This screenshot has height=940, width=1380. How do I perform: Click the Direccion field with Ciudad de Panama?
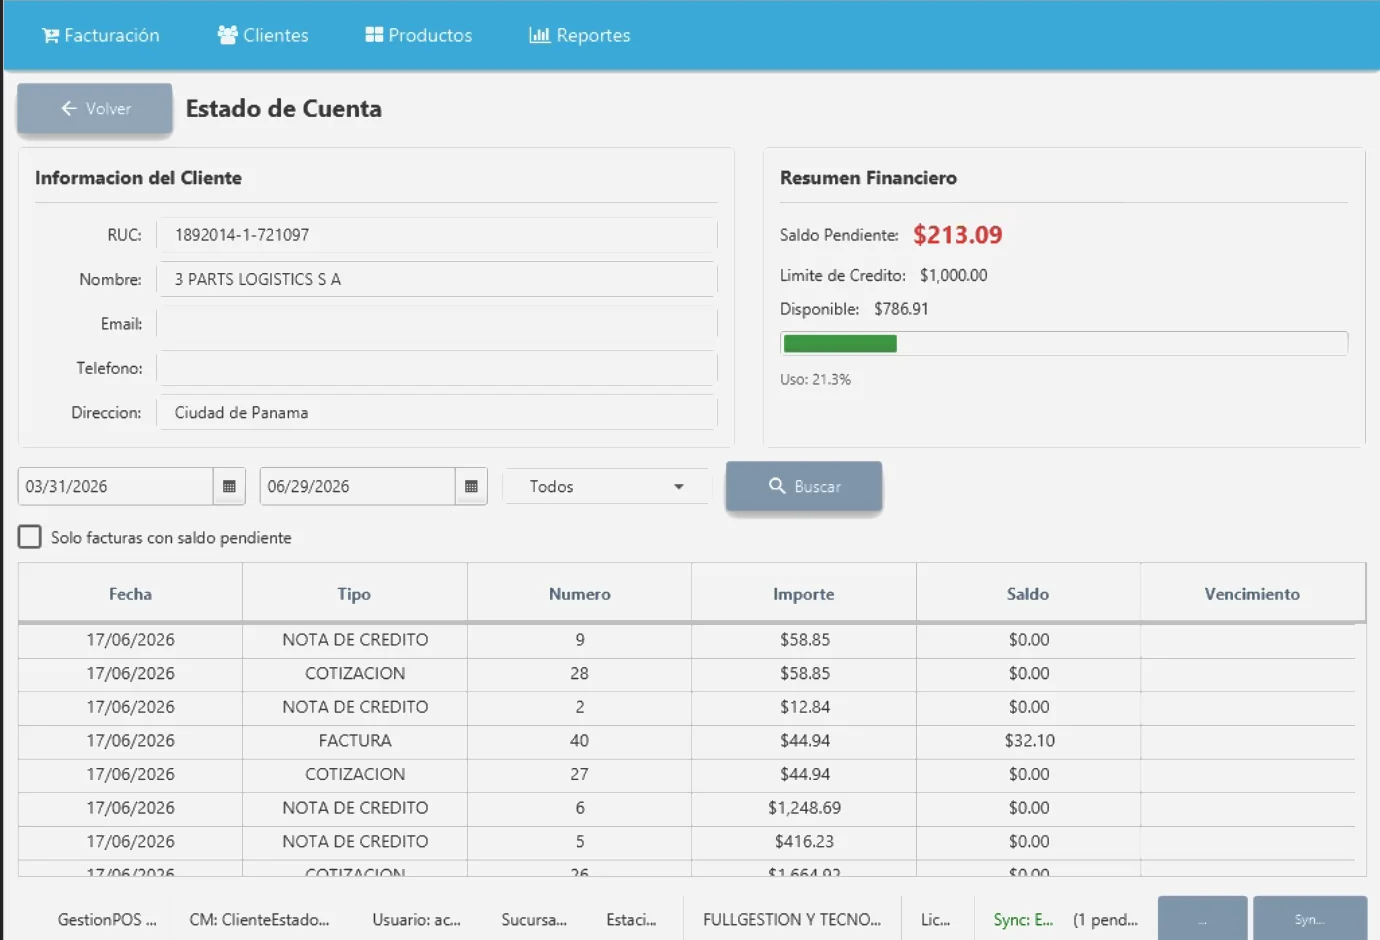437,412
